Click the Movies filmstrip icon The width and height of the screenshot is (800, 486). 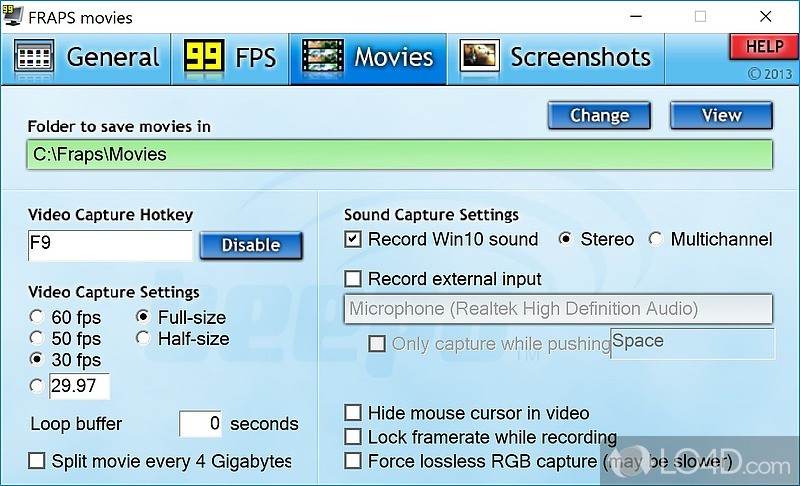pos(322,56)
